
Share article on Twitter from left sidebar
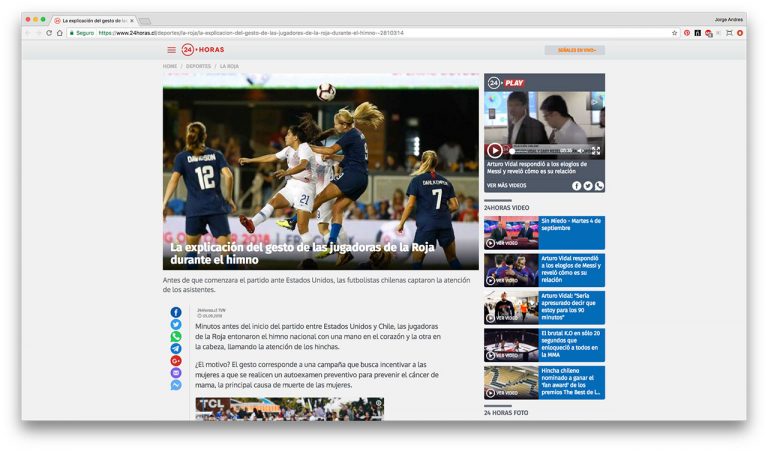coord(176,324)
